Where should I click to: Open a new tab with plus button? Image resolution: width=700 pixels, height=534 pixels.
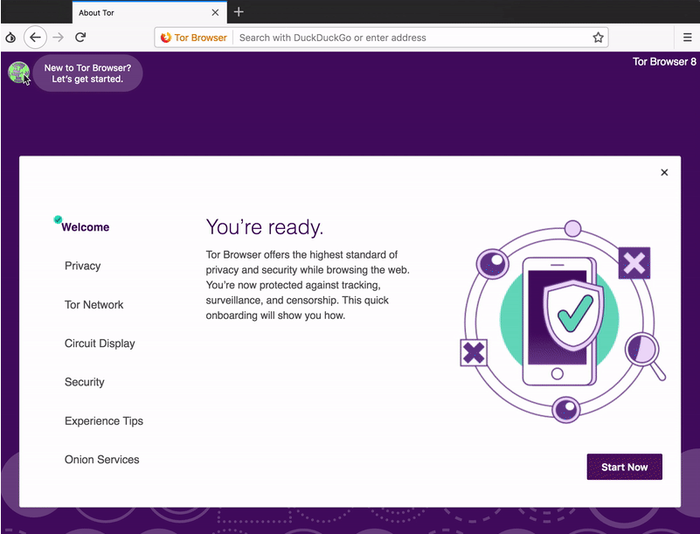pos(239,12)
